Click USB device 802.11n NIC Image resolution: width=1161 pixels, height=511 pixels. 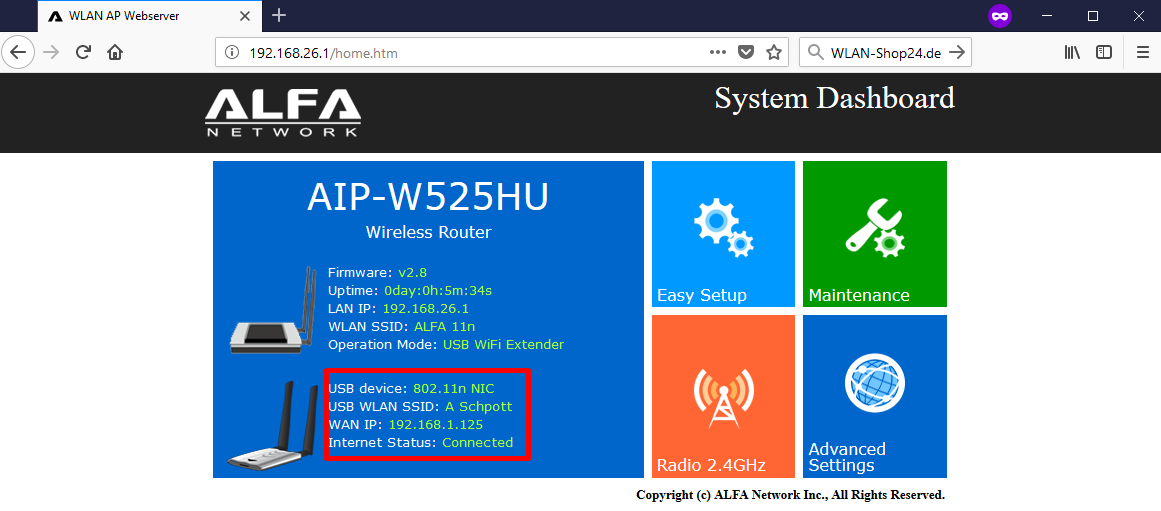point(454,388)
